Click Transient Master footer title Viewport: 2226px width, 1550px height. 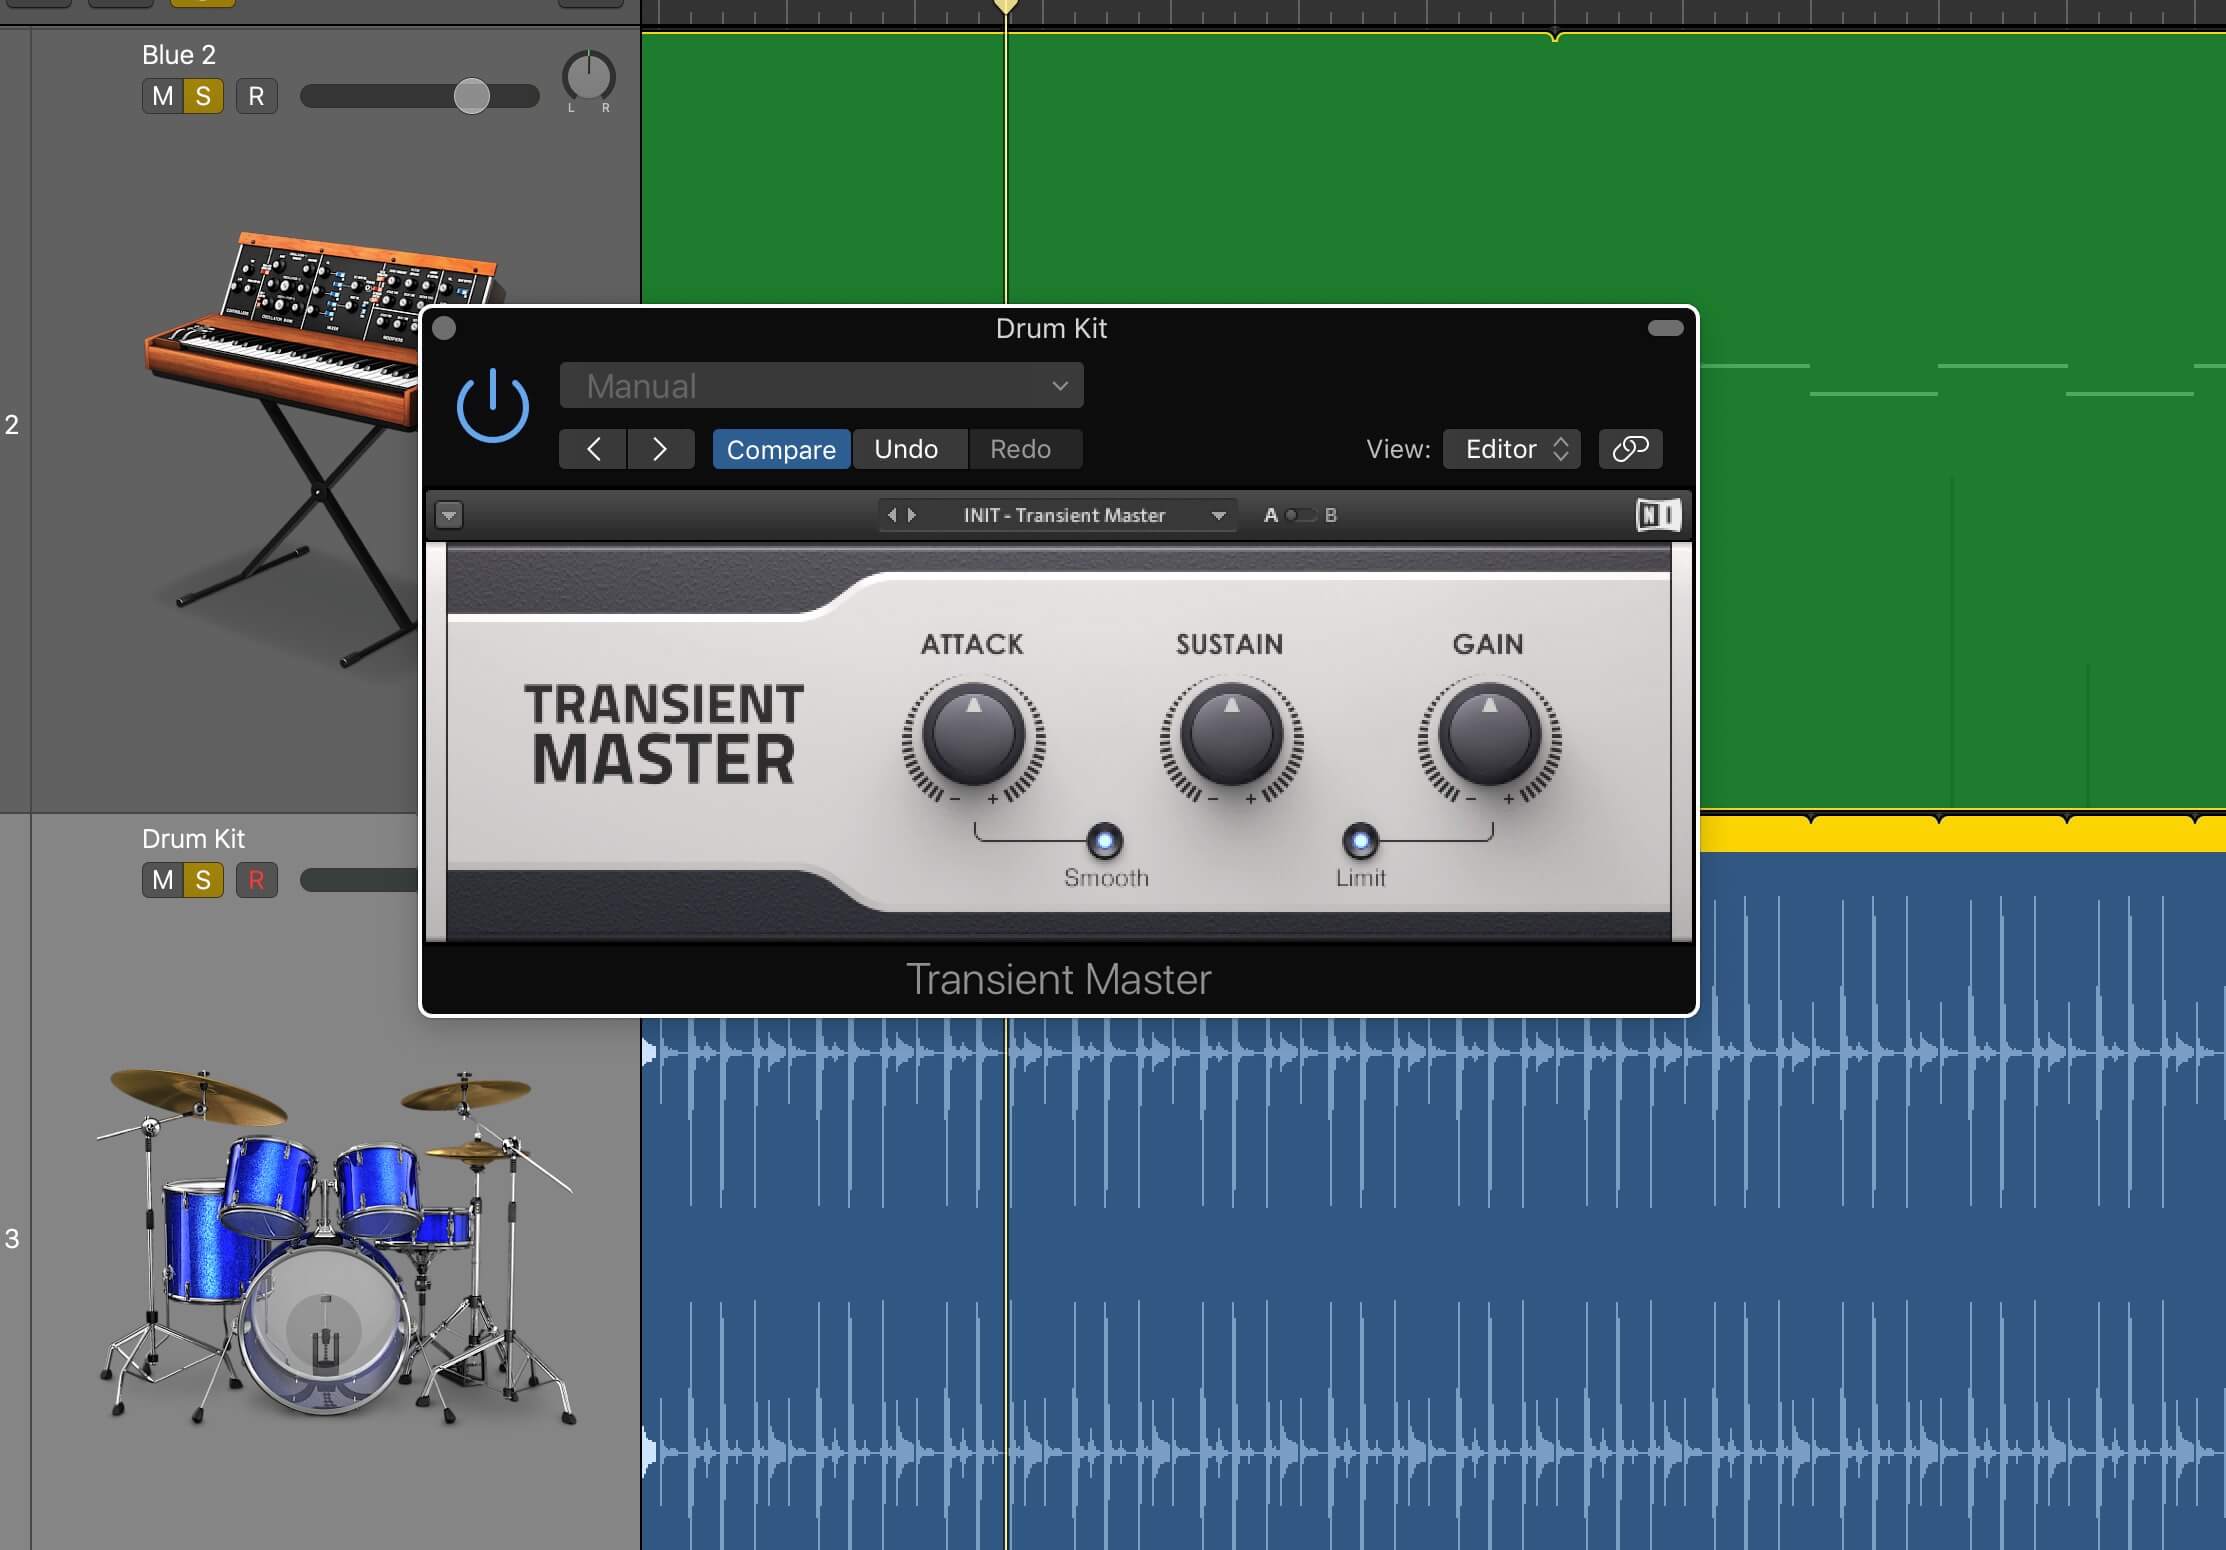1058,979
